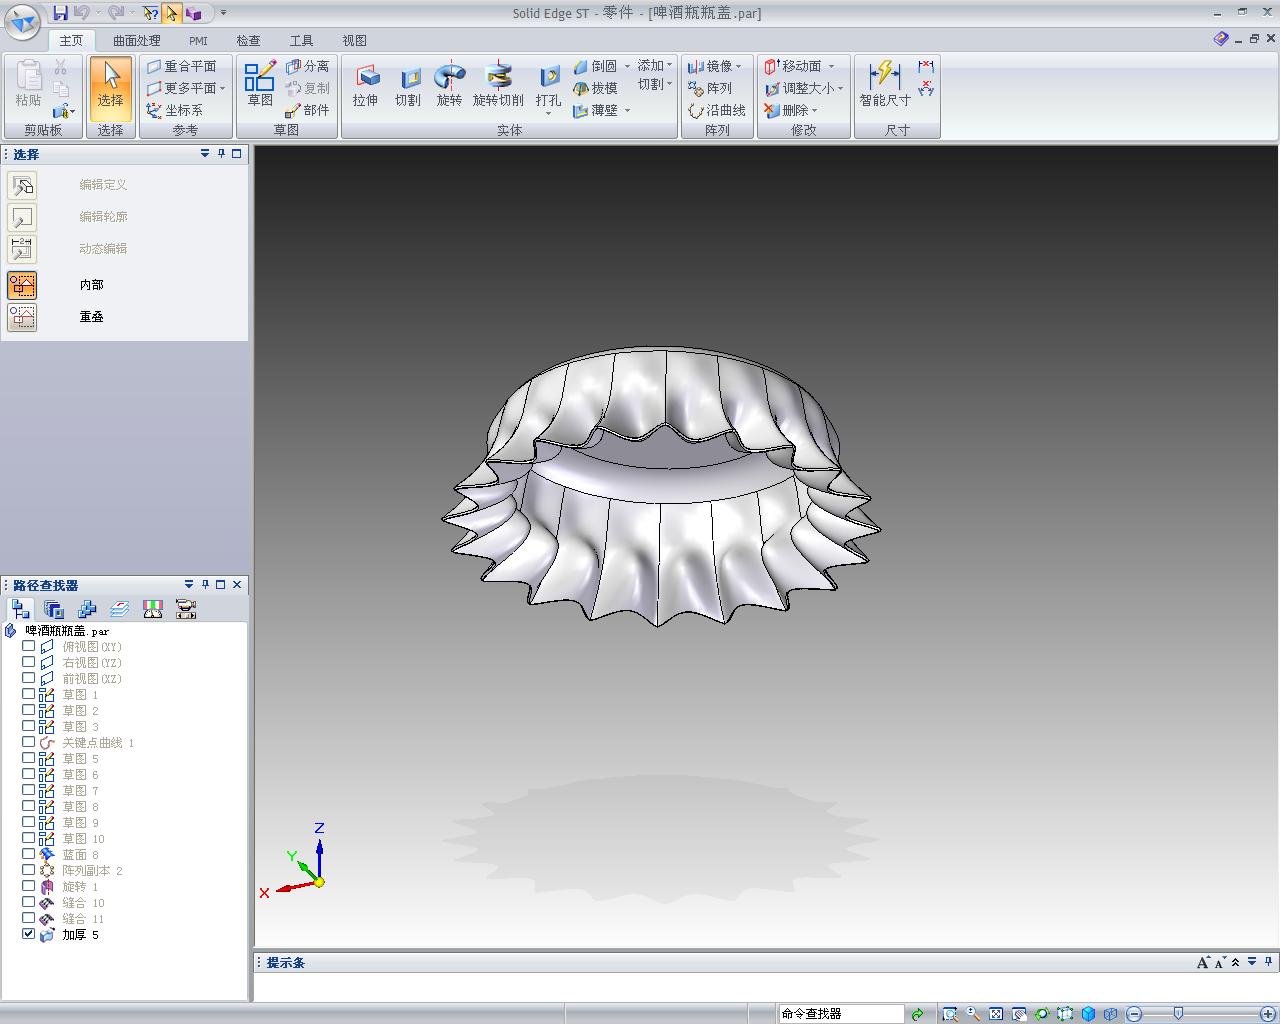Select 啤酒瓶瓶盖.par root in PathFinder
Viewport: 1280px width, 1024px height.
coord(67,631)
